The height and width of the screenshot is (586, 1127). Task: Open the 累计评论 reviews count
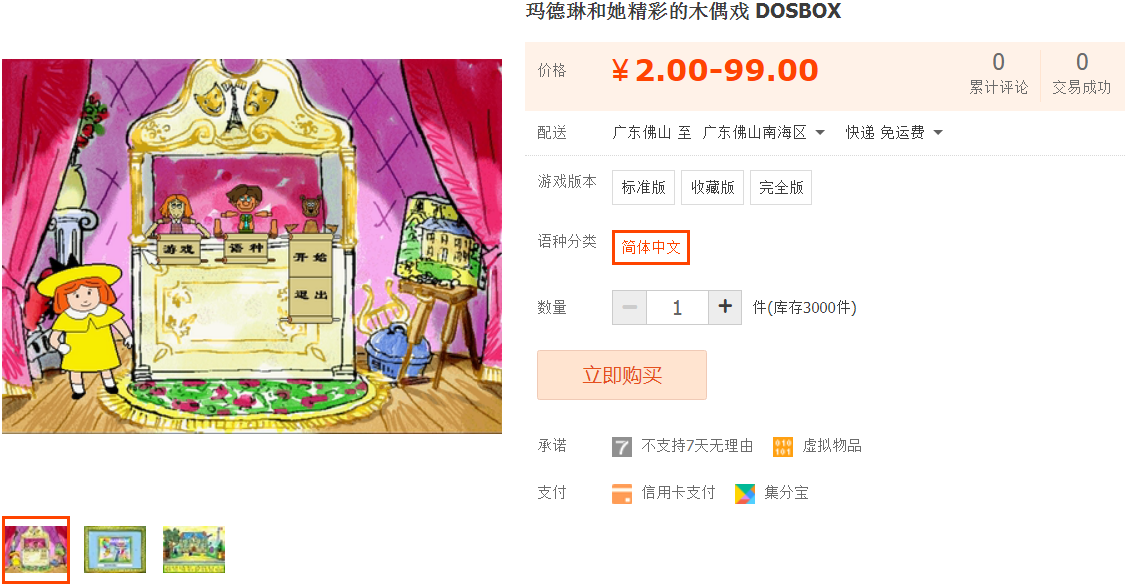(998, 73)
